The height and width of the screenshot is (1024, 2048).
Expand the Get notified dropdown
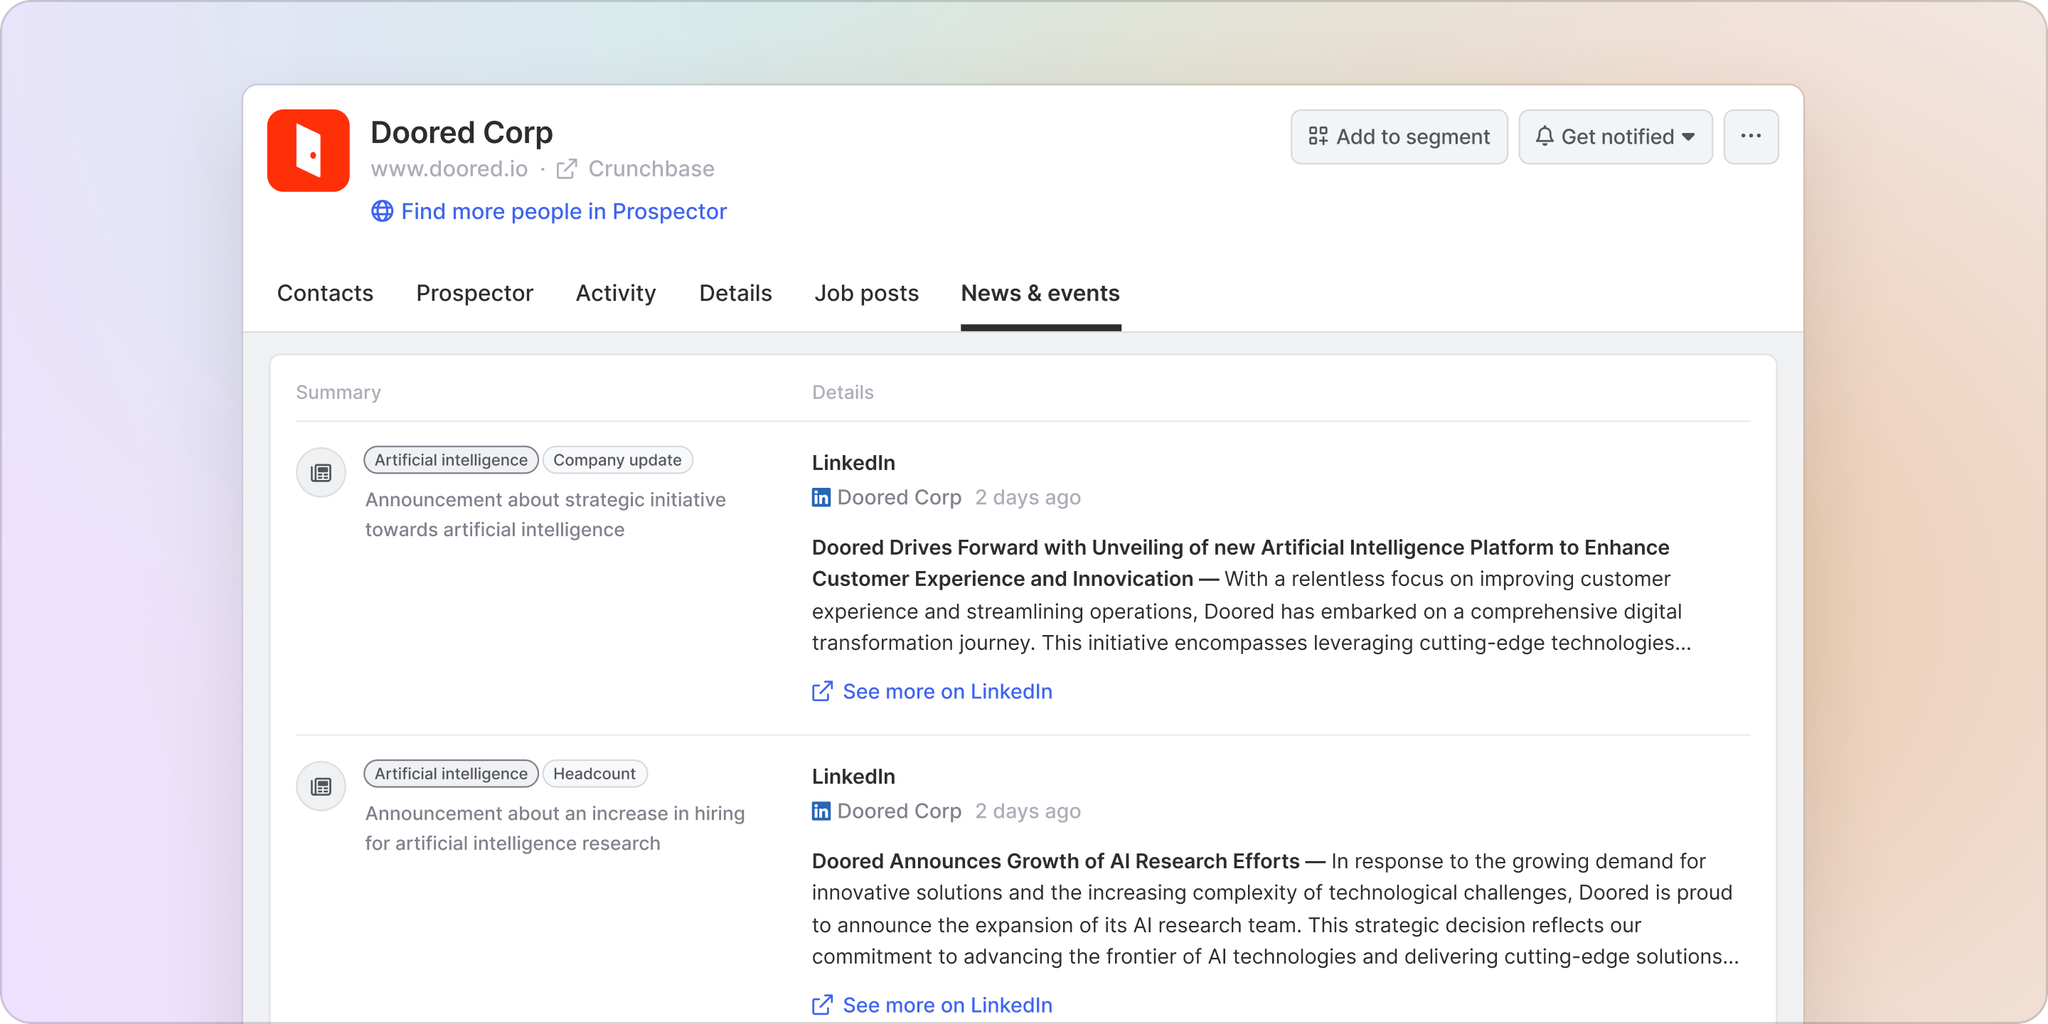pyautogui.click(x=1615, y=137)
